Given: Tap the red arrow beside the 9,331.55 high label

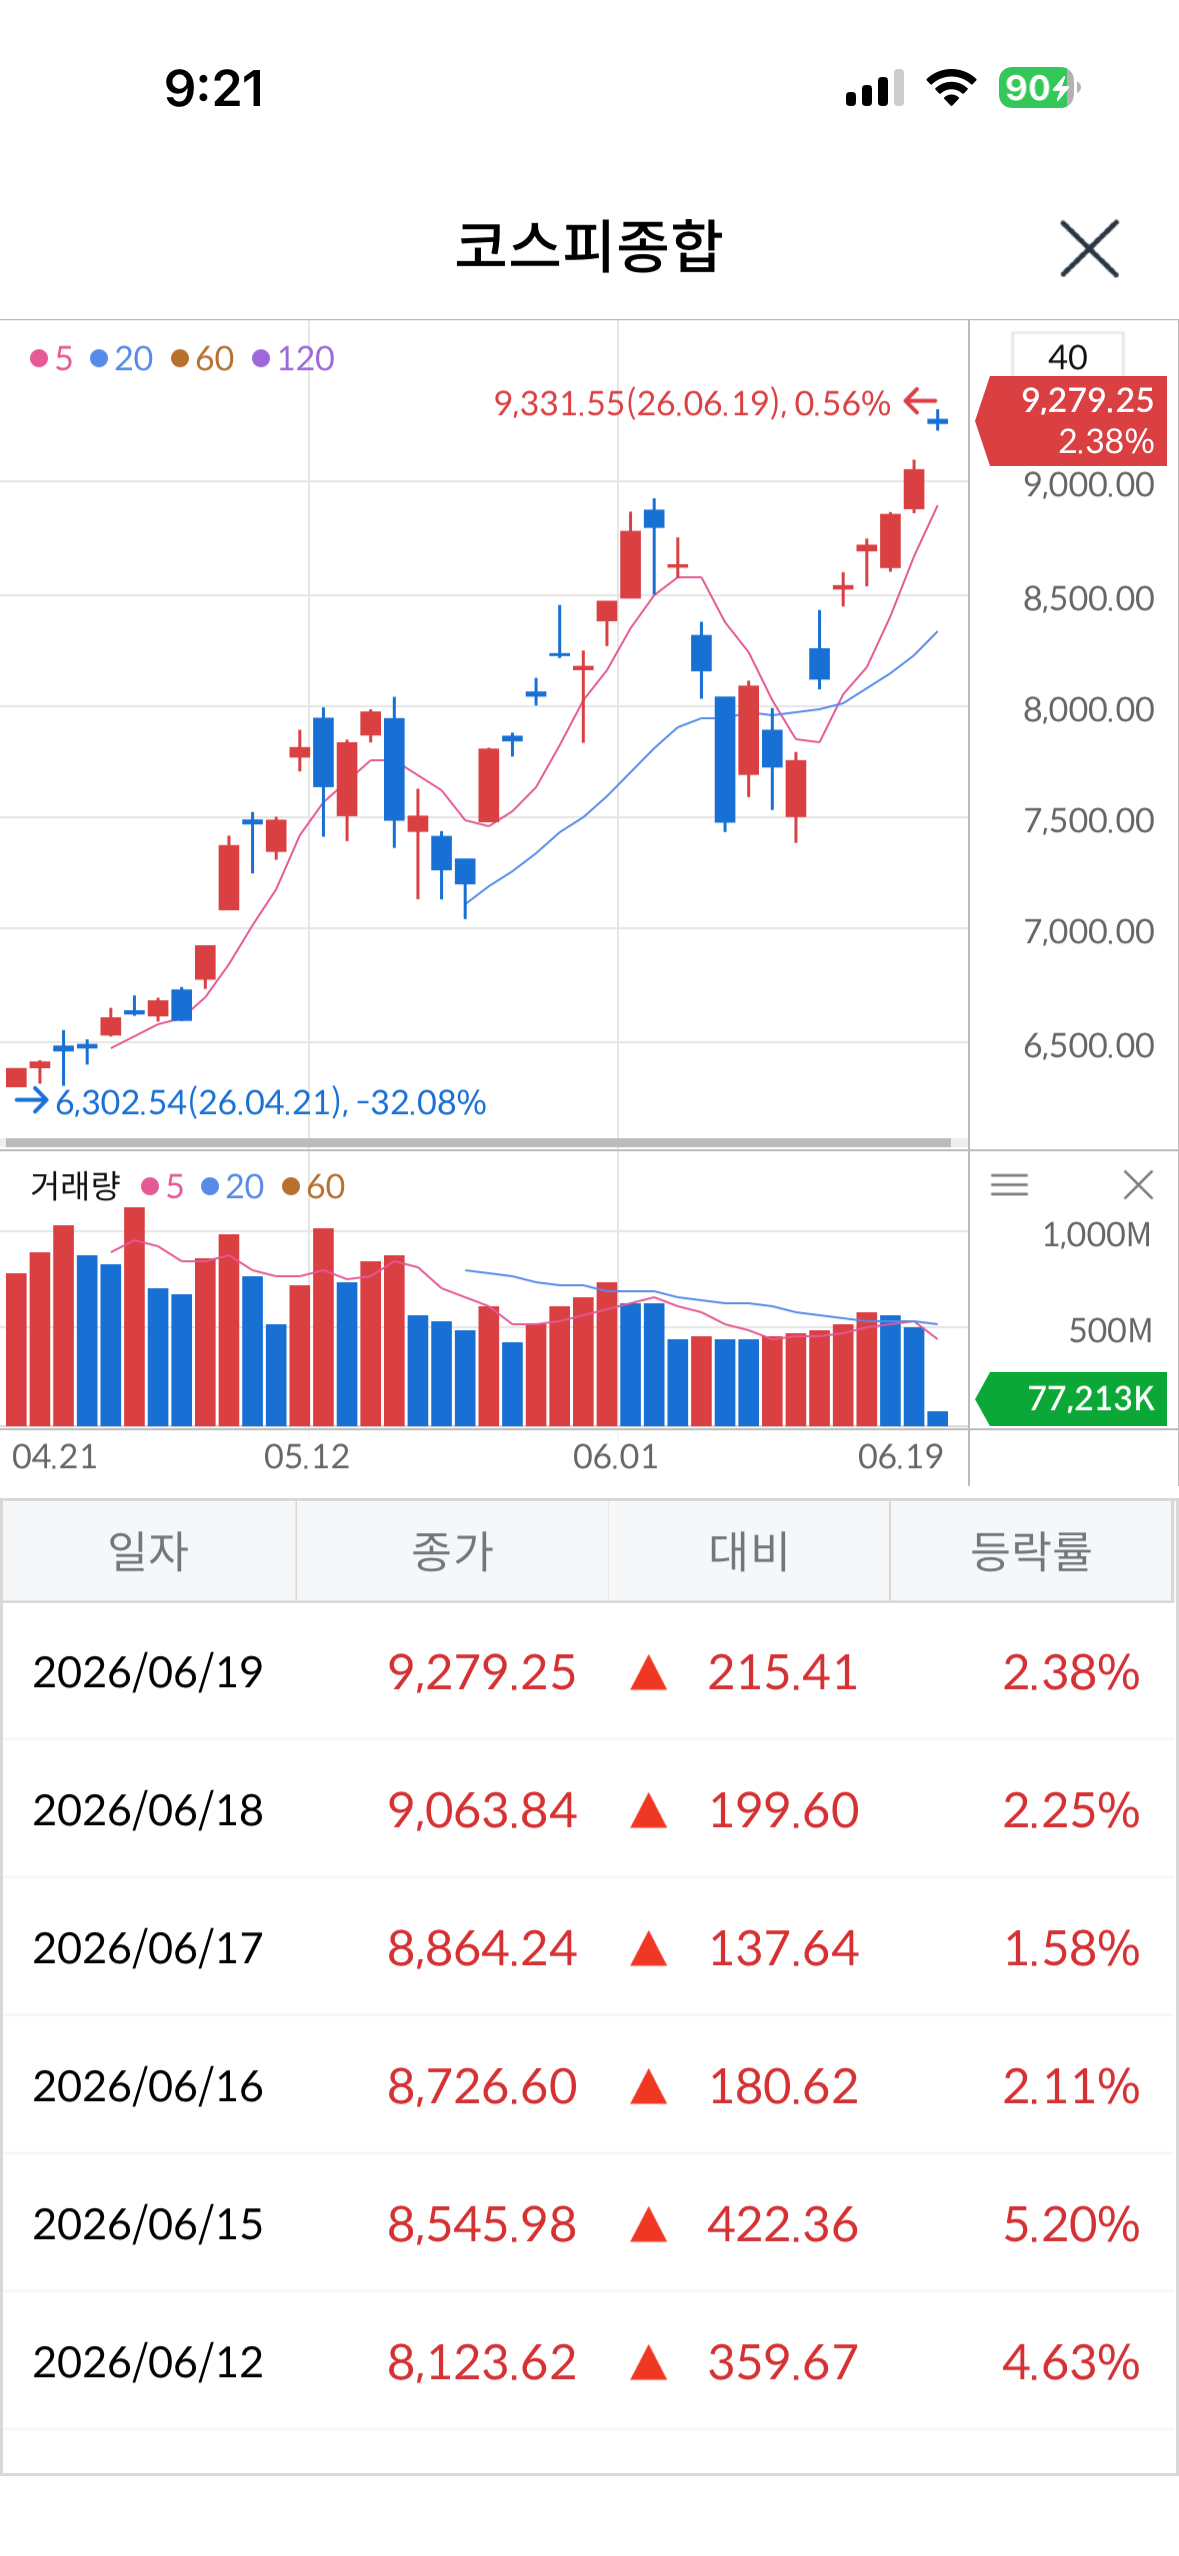Looking at the screenshot, I should click(x=920, y=401).
